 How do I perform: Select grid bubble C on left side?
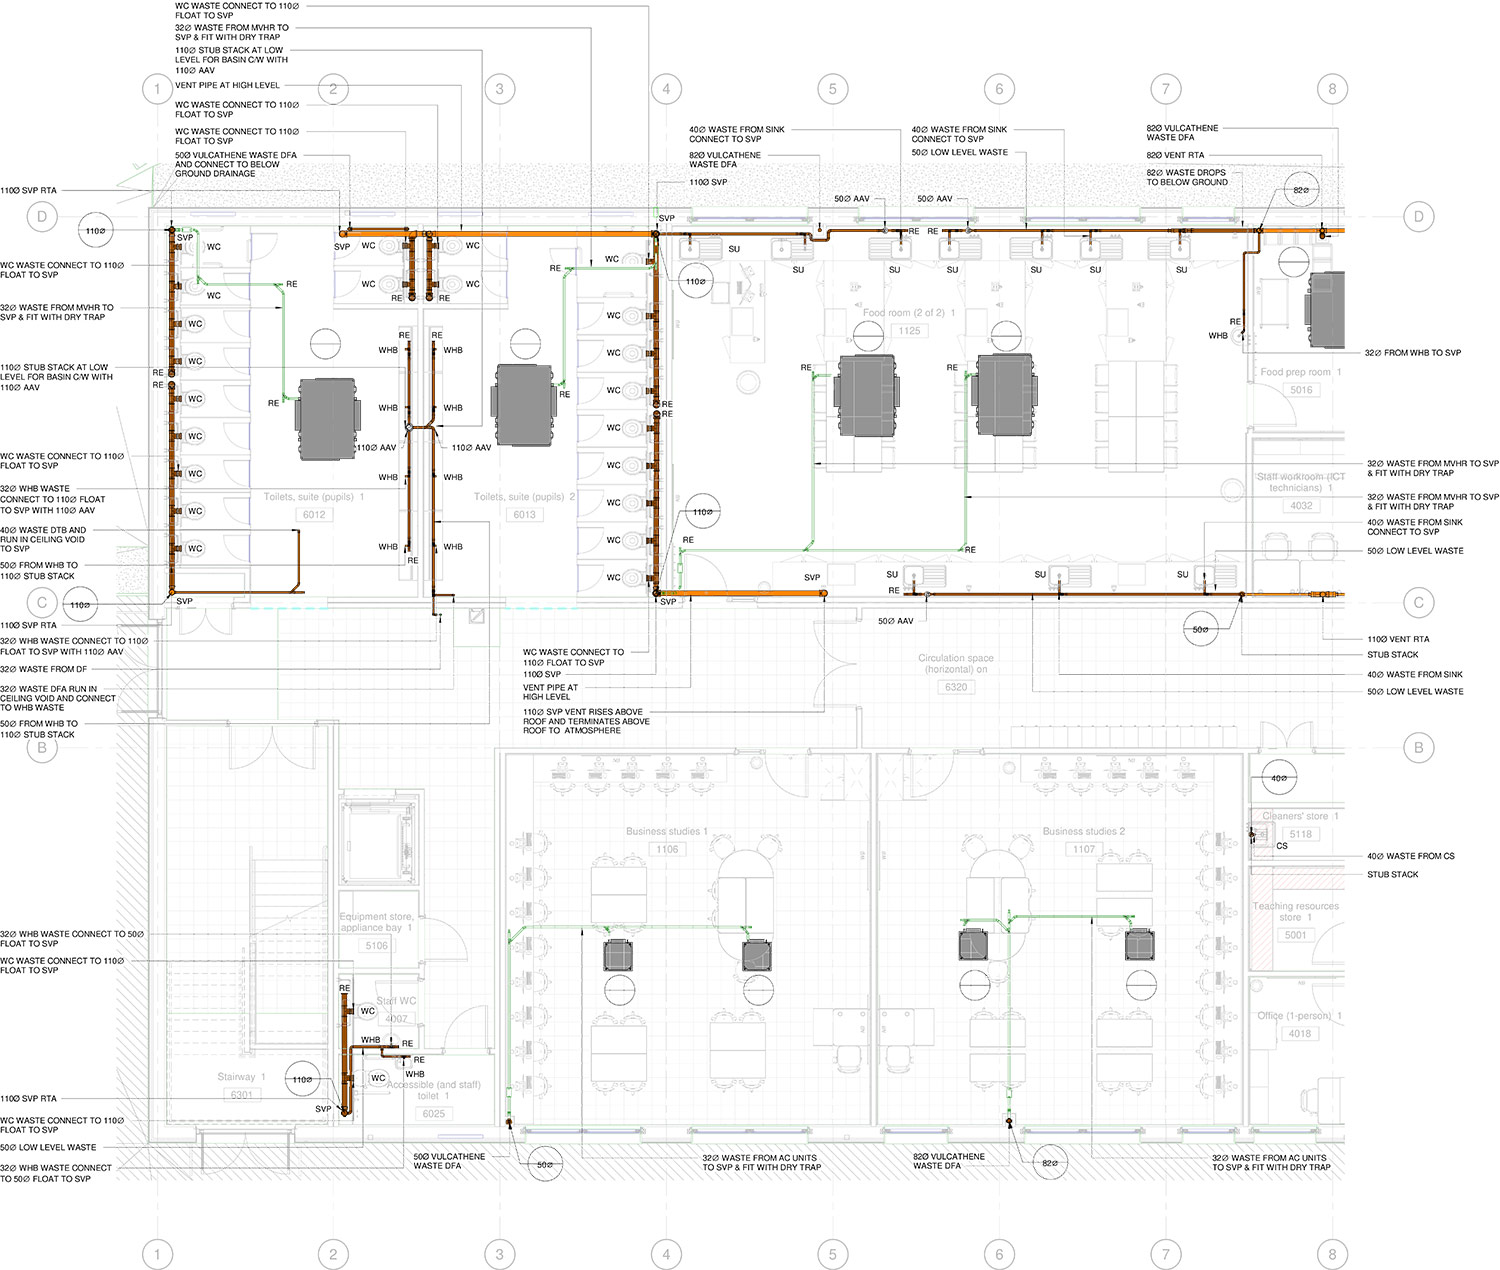coord(42,602)
